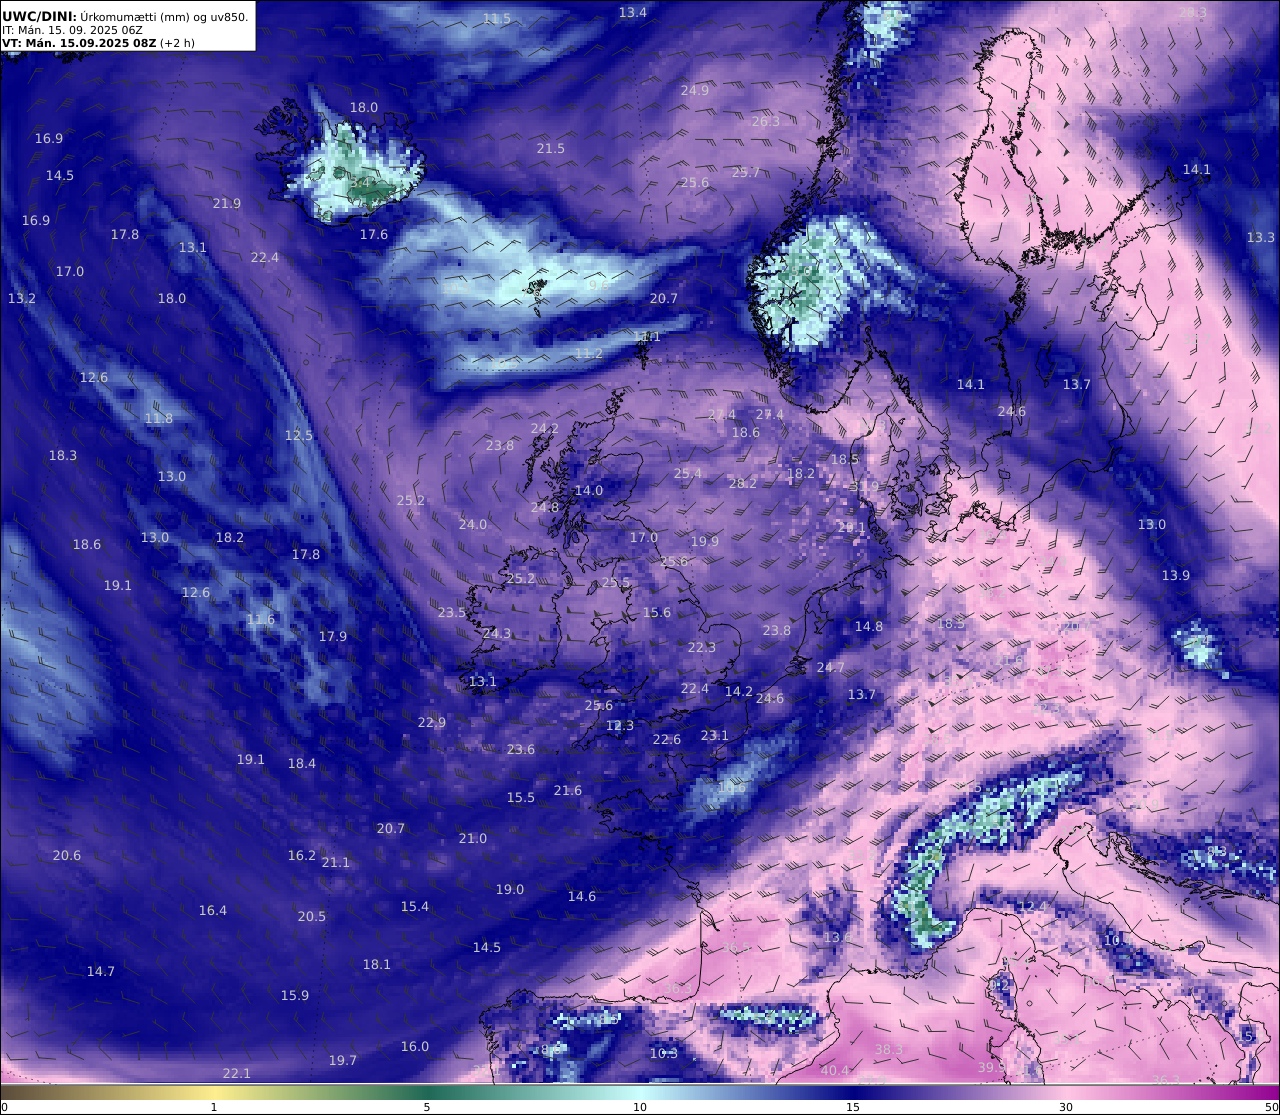Click the value 14.2 over southeast England

click(739, 691)
